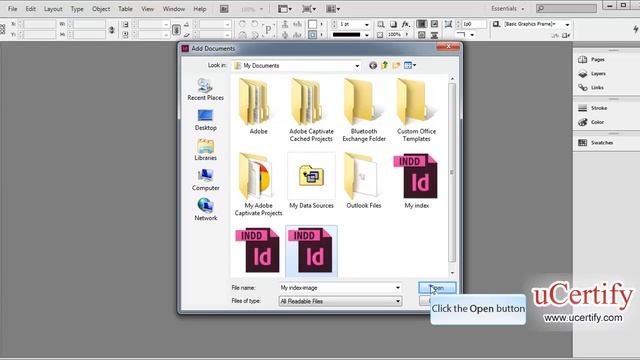Image resolution: width=640 pixels, height=360 pixels.
Task: Open the Arrange Documents icon menu
Action: 333,9
